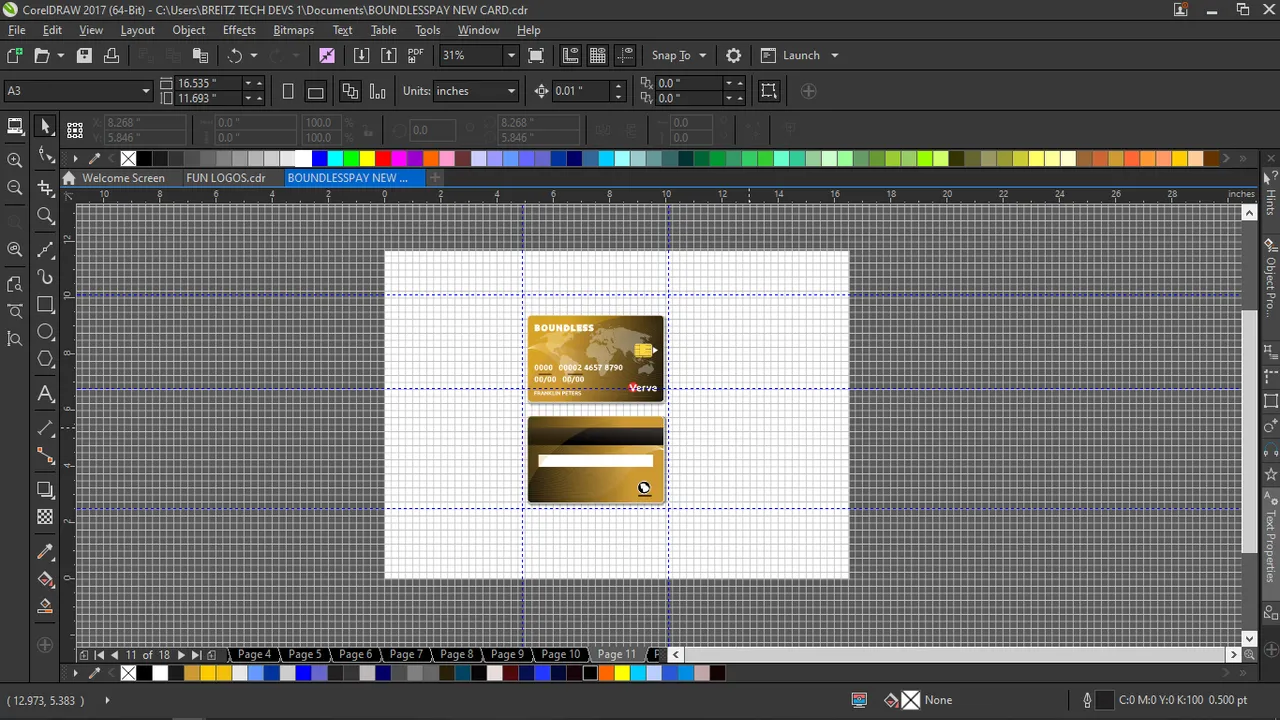Open the Bitmaps menu
The image size is (1280, 720).
click(293, 30)
